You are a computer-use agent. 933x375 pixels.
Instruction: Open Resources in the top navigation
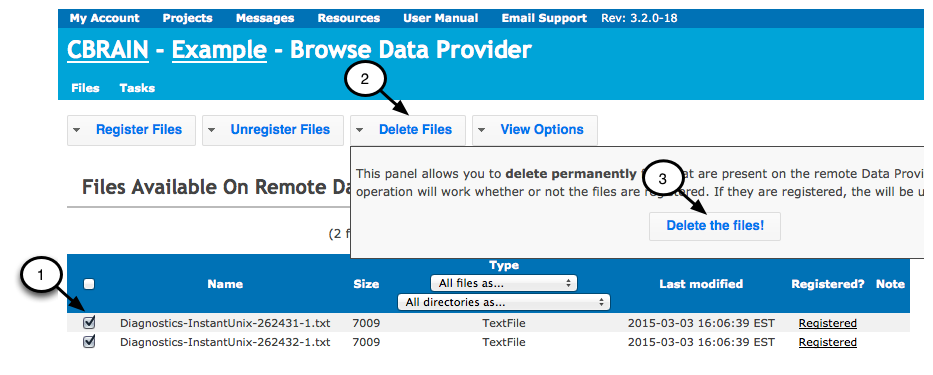click(x=349, y=18)
